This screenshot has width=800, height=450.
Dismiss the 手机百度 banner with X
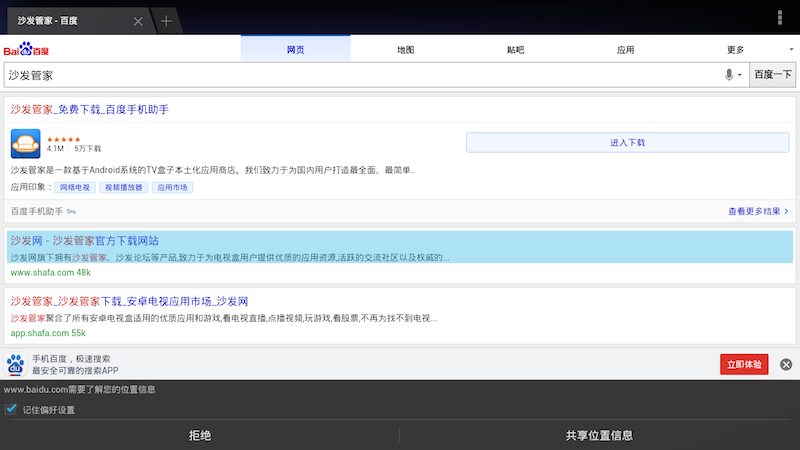786,364
